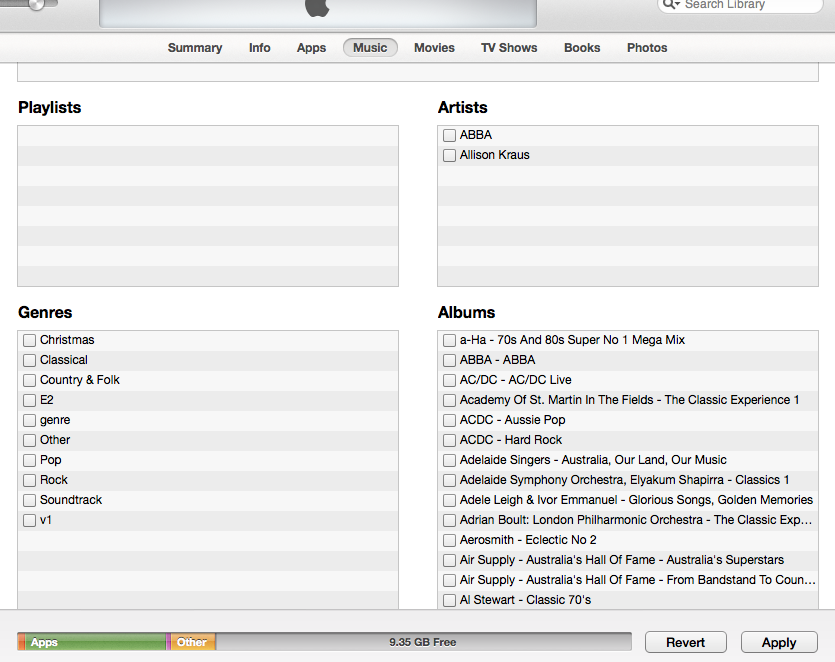Check the Allison Kraus artist checkbox
Screen dimensions: 835x662
(449, 156)
